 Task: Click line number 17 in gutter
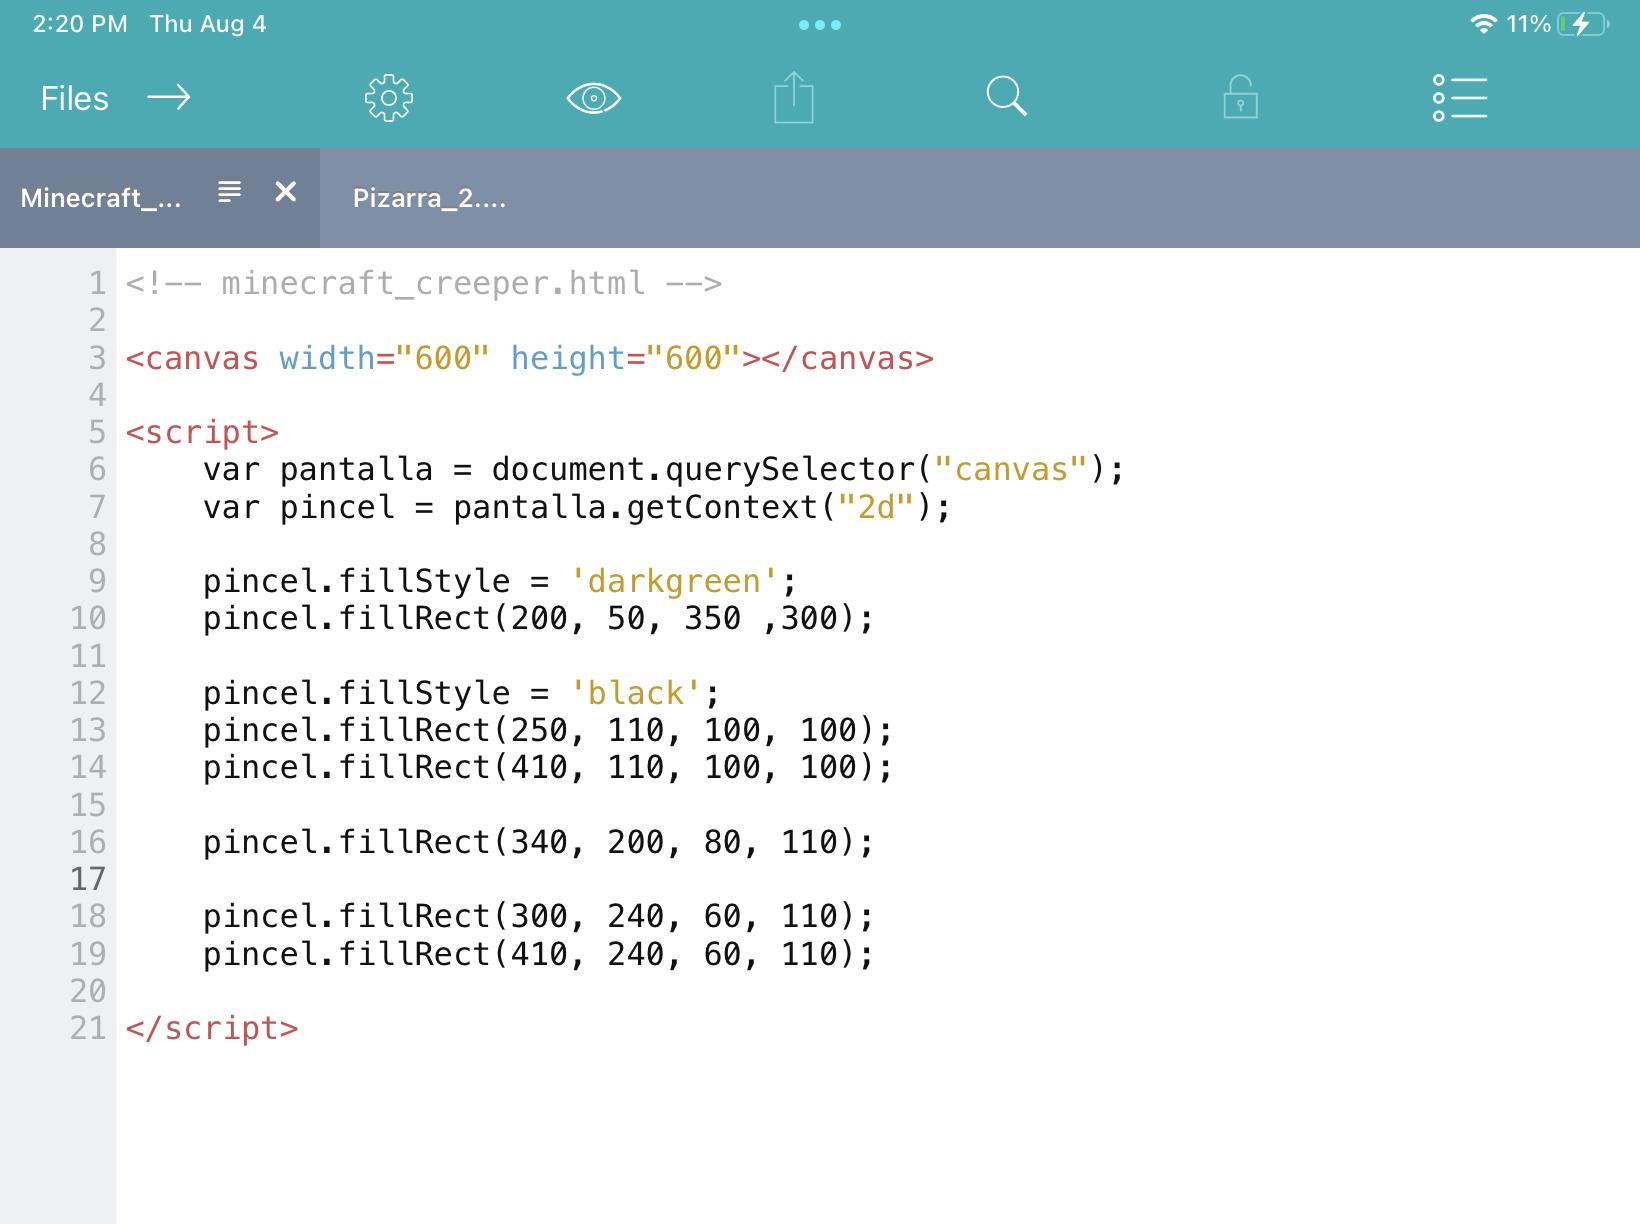(88, 879)
